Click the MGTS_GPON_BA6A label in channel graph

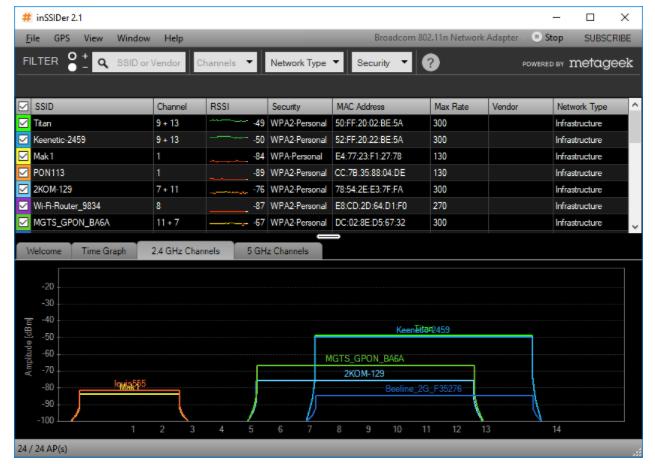(x=364, y=358)
